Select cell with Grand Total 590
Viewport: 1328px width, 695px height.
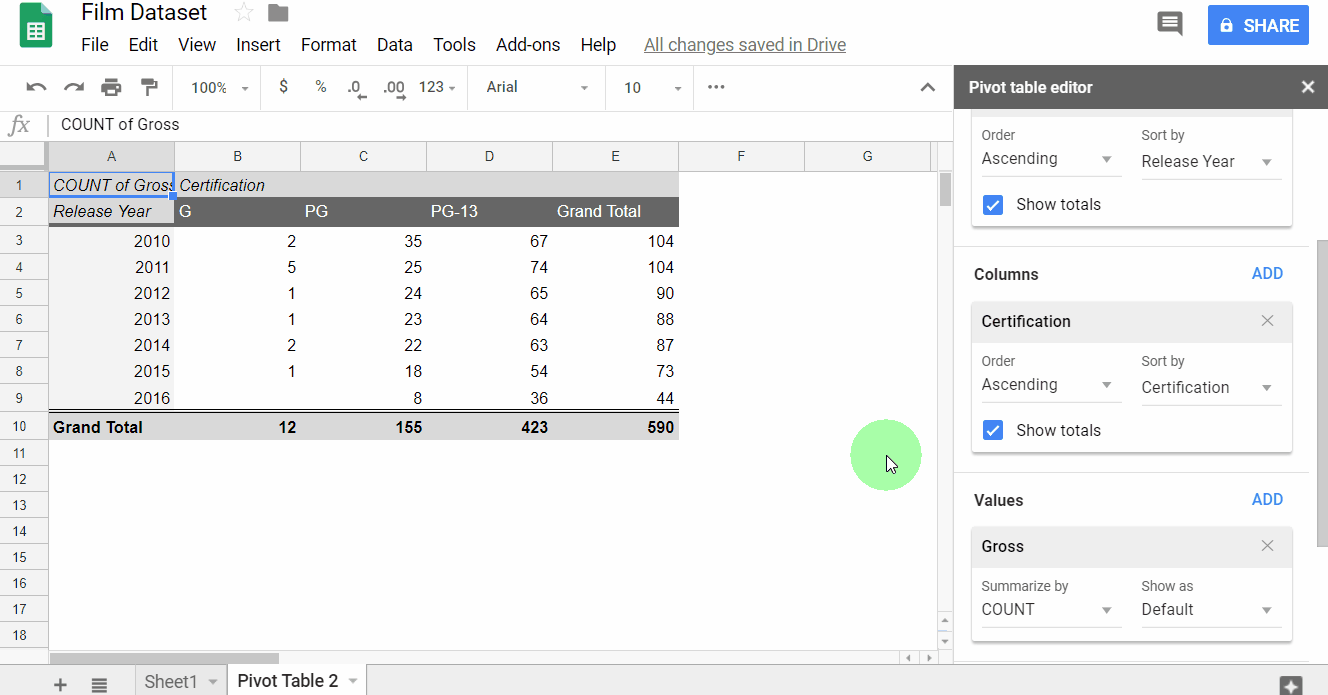(x=616, y=427)
